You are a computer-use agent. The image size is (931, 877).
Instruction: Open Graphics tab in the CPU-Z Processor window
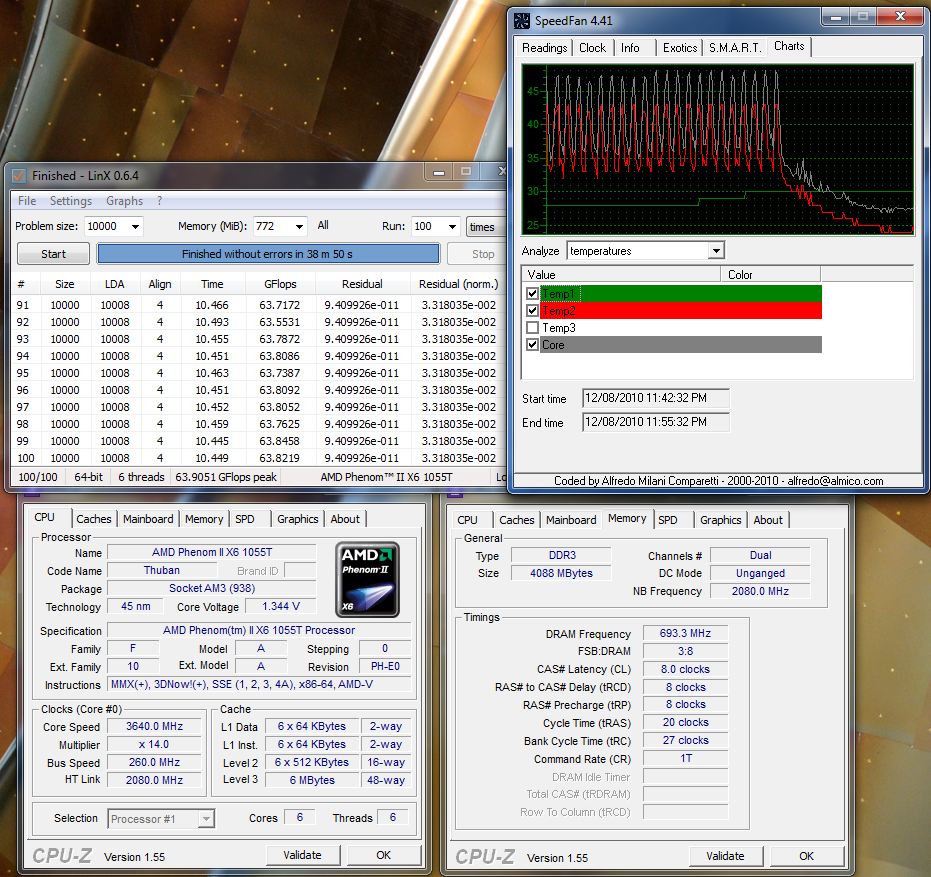[297, 519]
